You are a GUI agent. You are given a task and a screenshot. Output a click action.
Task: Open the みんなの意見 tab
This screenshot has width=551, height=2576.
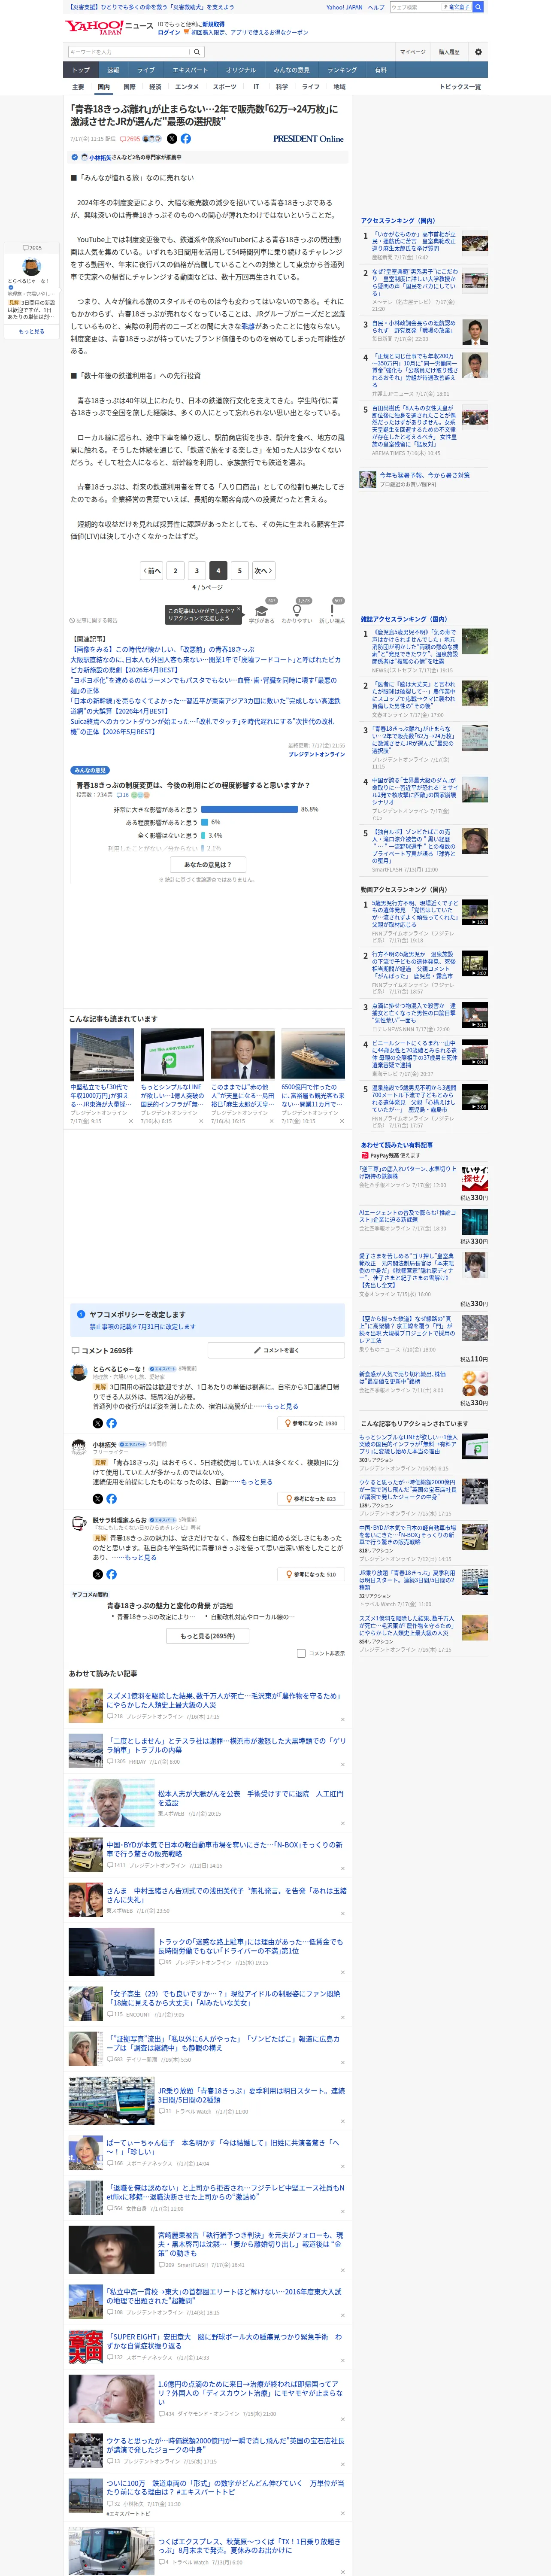291,70
